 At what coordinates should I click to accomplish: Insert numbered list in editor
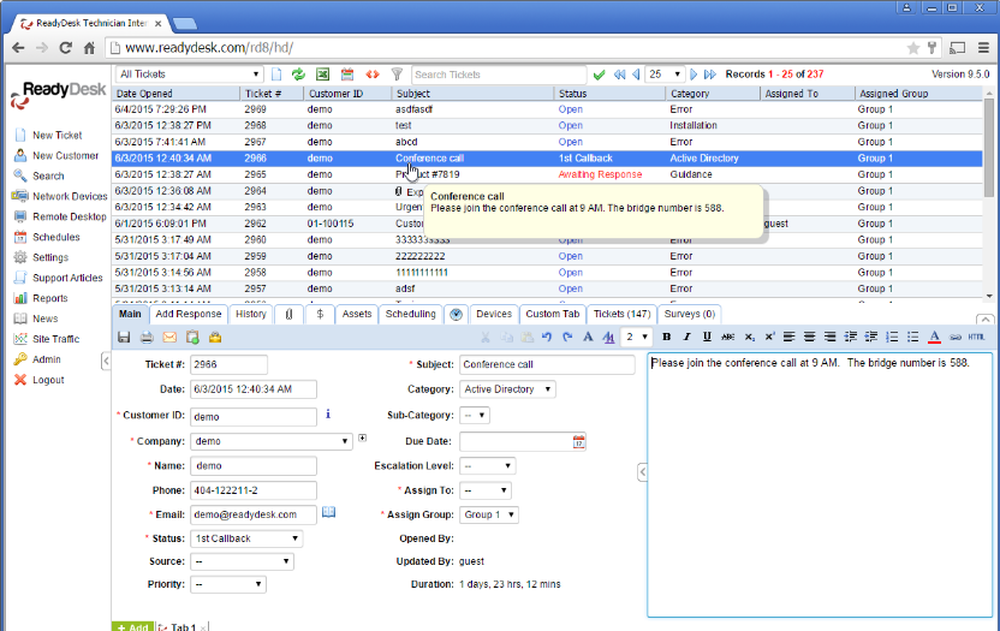tap(892, 337)
